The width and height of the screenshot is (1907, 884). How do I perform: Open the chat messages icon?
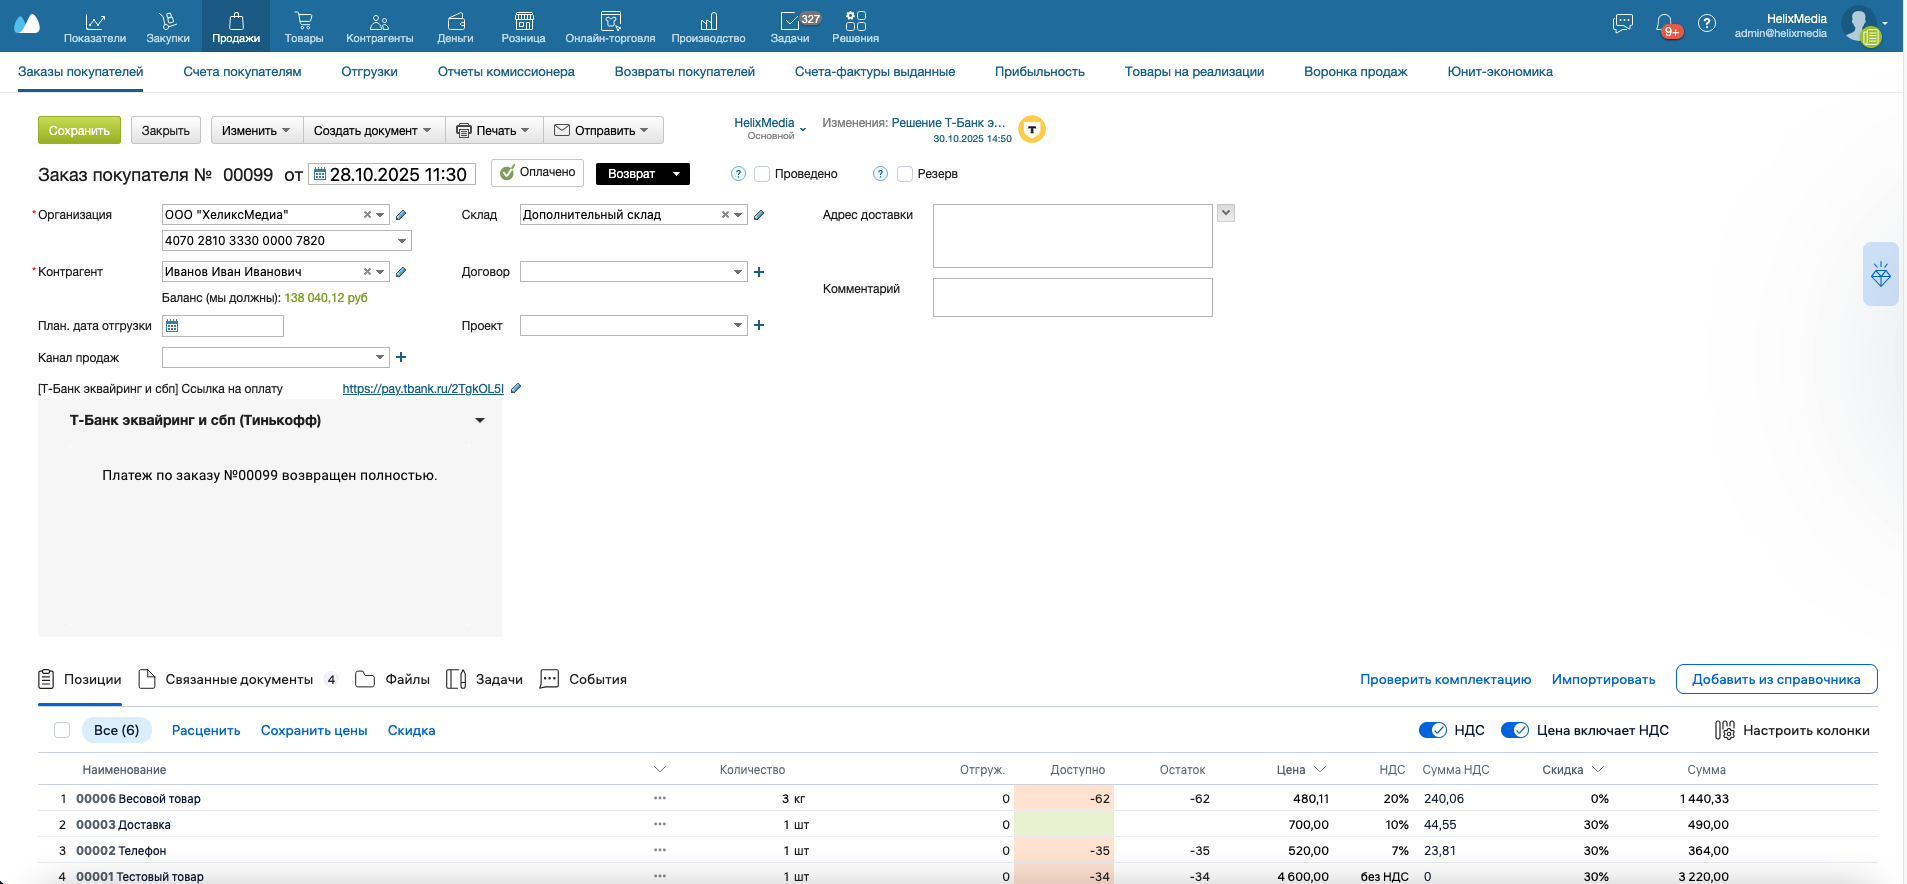tap(1623, 24)
